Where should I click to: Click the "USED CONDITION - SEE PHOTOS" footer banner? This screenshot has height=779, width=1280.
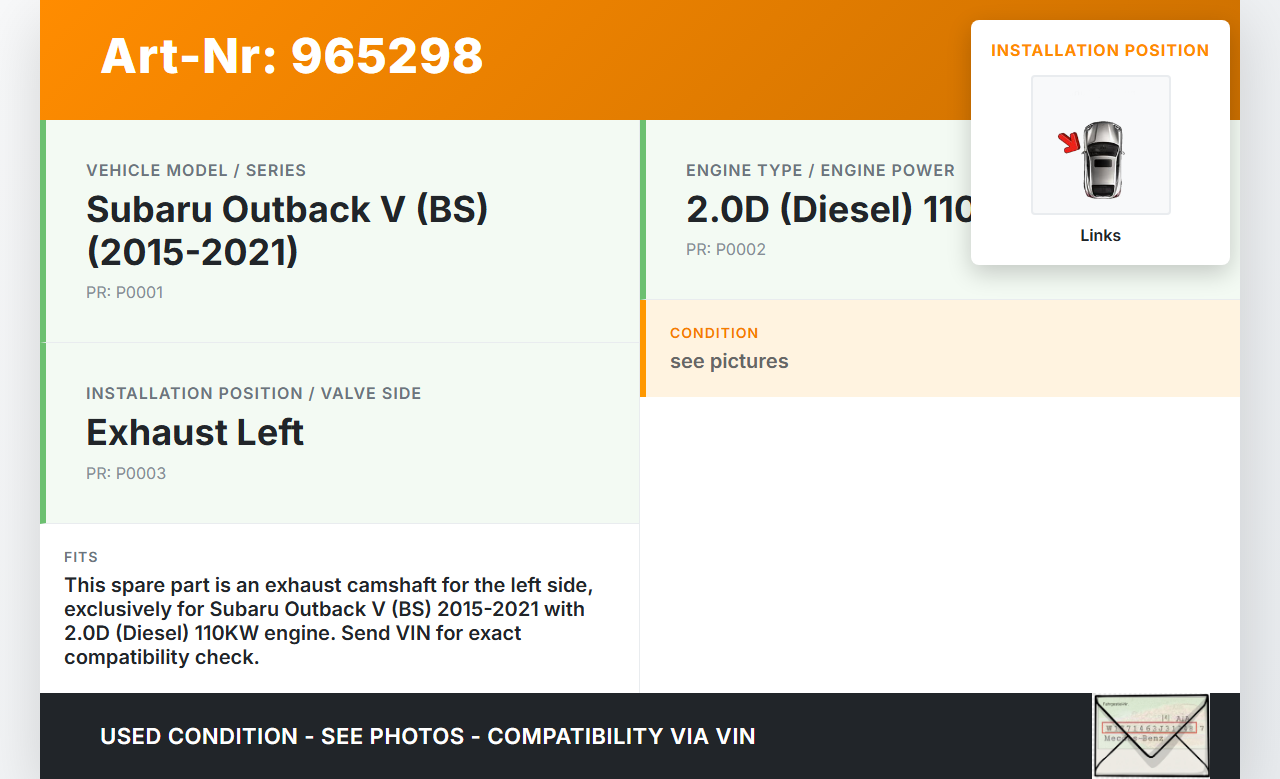(x=427, y=737)
